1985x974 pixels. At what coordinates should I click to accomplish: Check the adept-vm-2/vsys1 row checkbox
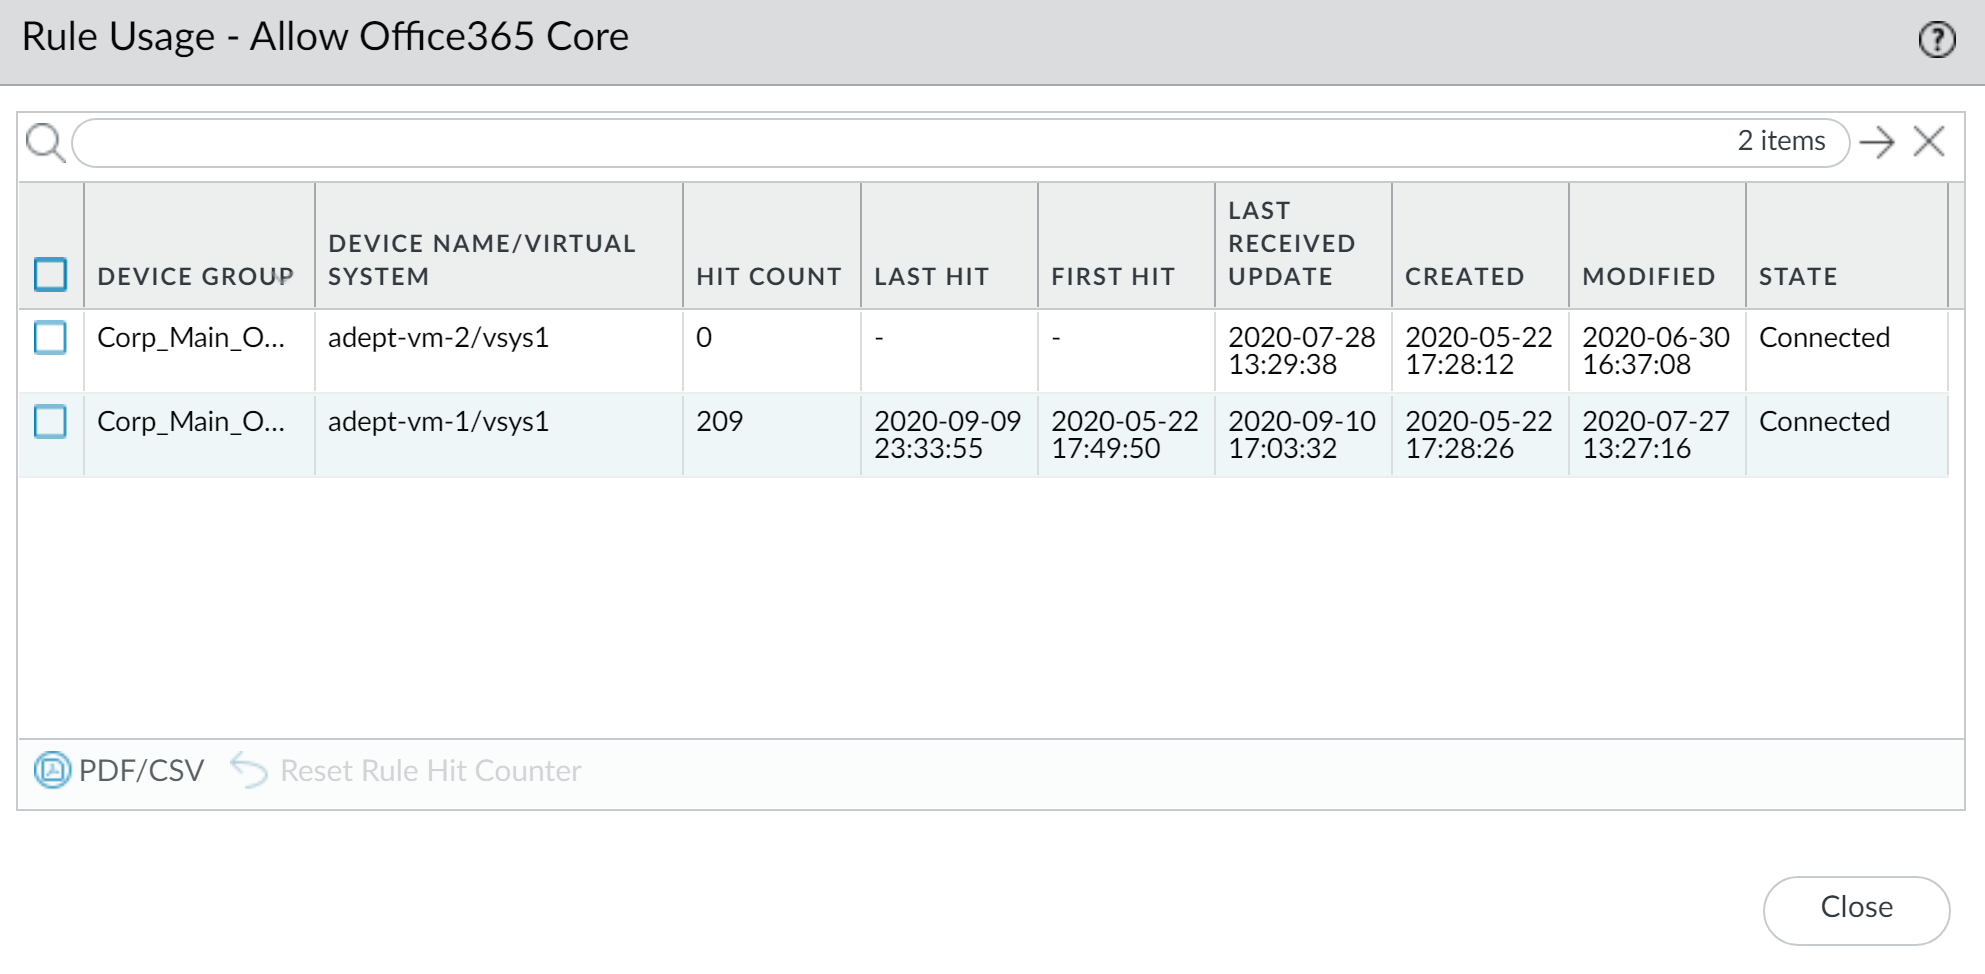coord(51,338)
